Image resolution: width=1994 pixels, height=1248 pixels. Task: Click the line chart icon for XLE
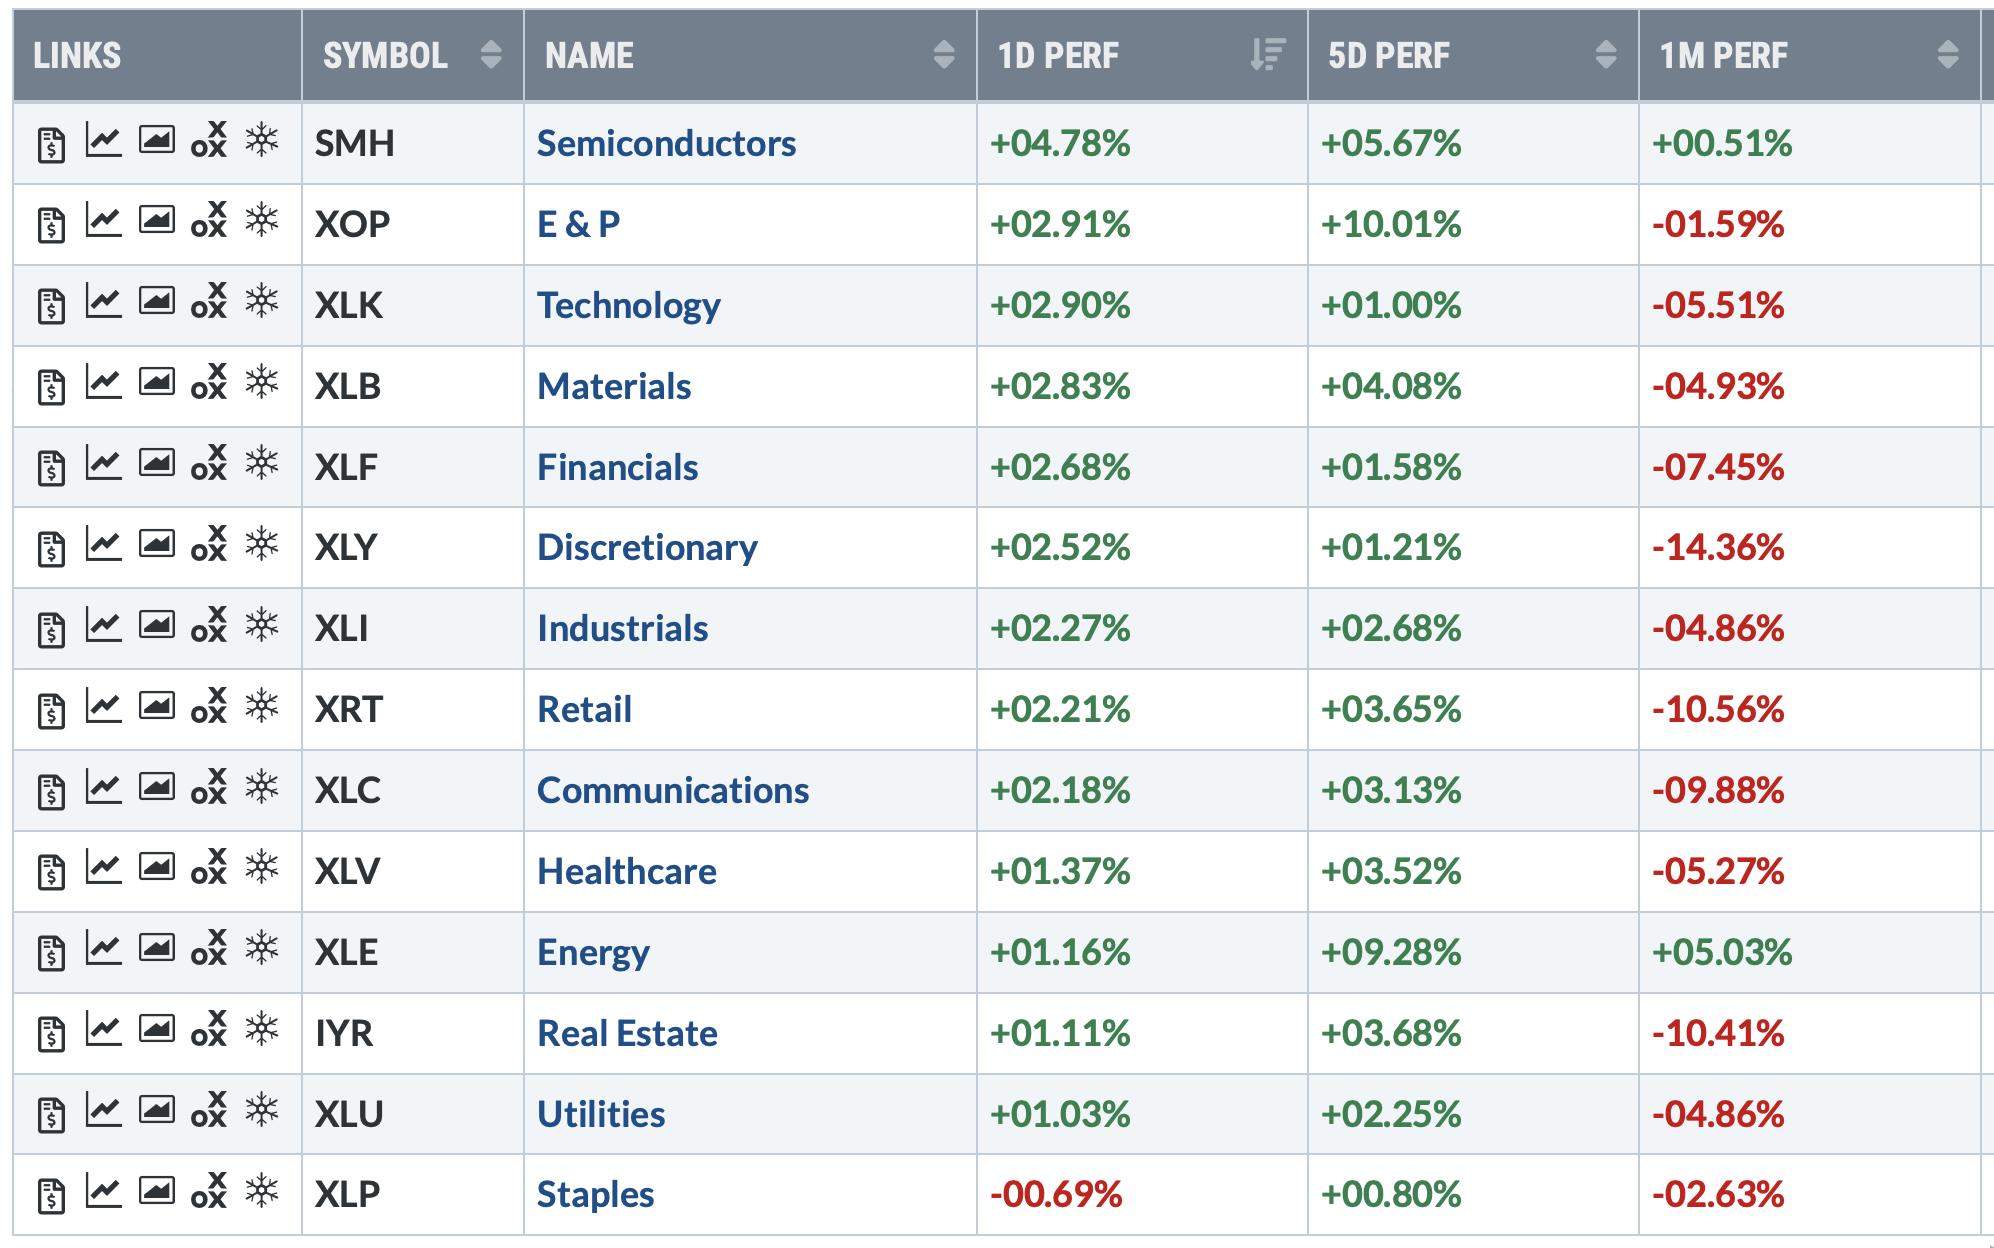pyautogui.click(x=103, y=948)
